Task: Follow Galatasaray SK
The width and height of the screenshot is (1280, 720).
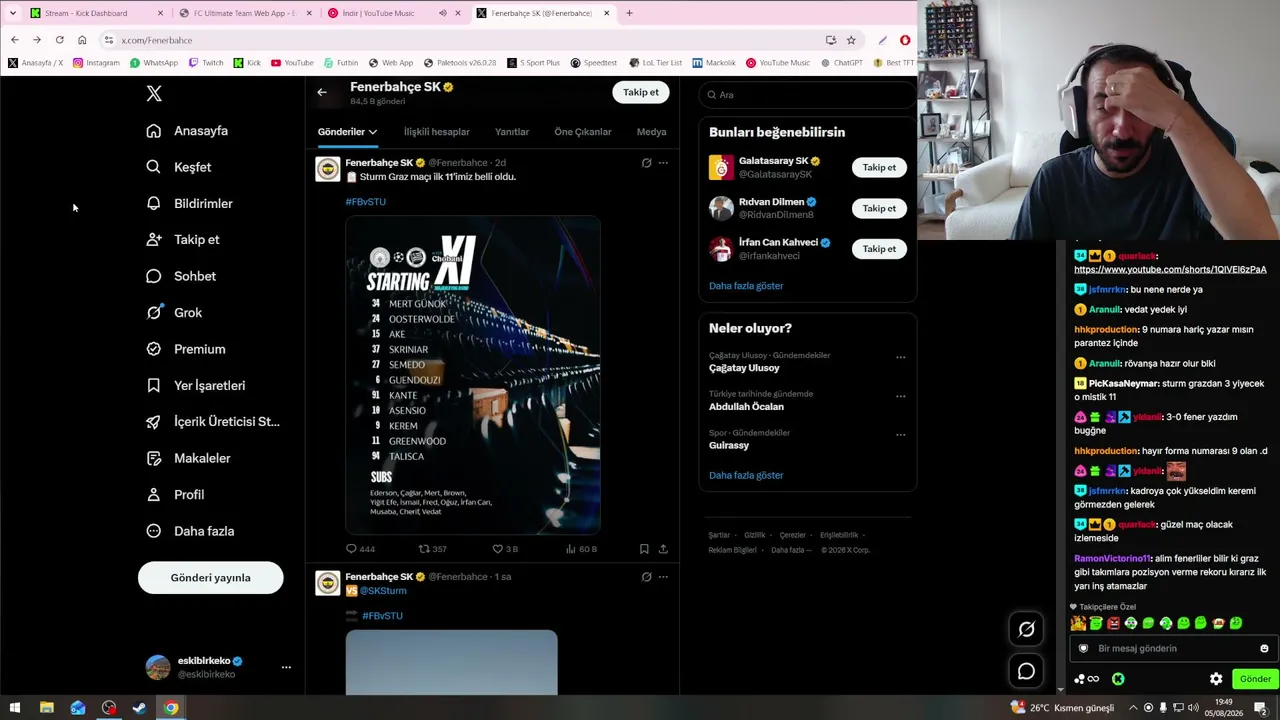Action: click(x=879, y=168)
